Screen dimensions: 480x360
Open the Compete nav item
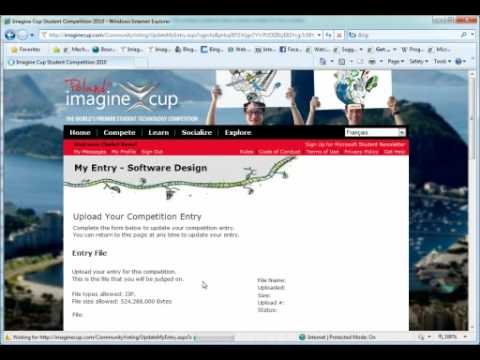(x=119, y=132)
